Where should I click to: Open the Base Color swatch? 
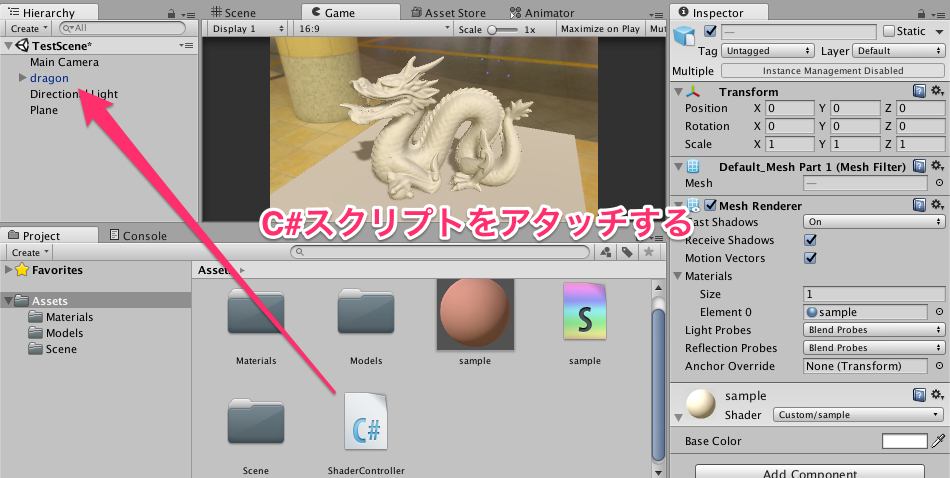tap(905, 441)
